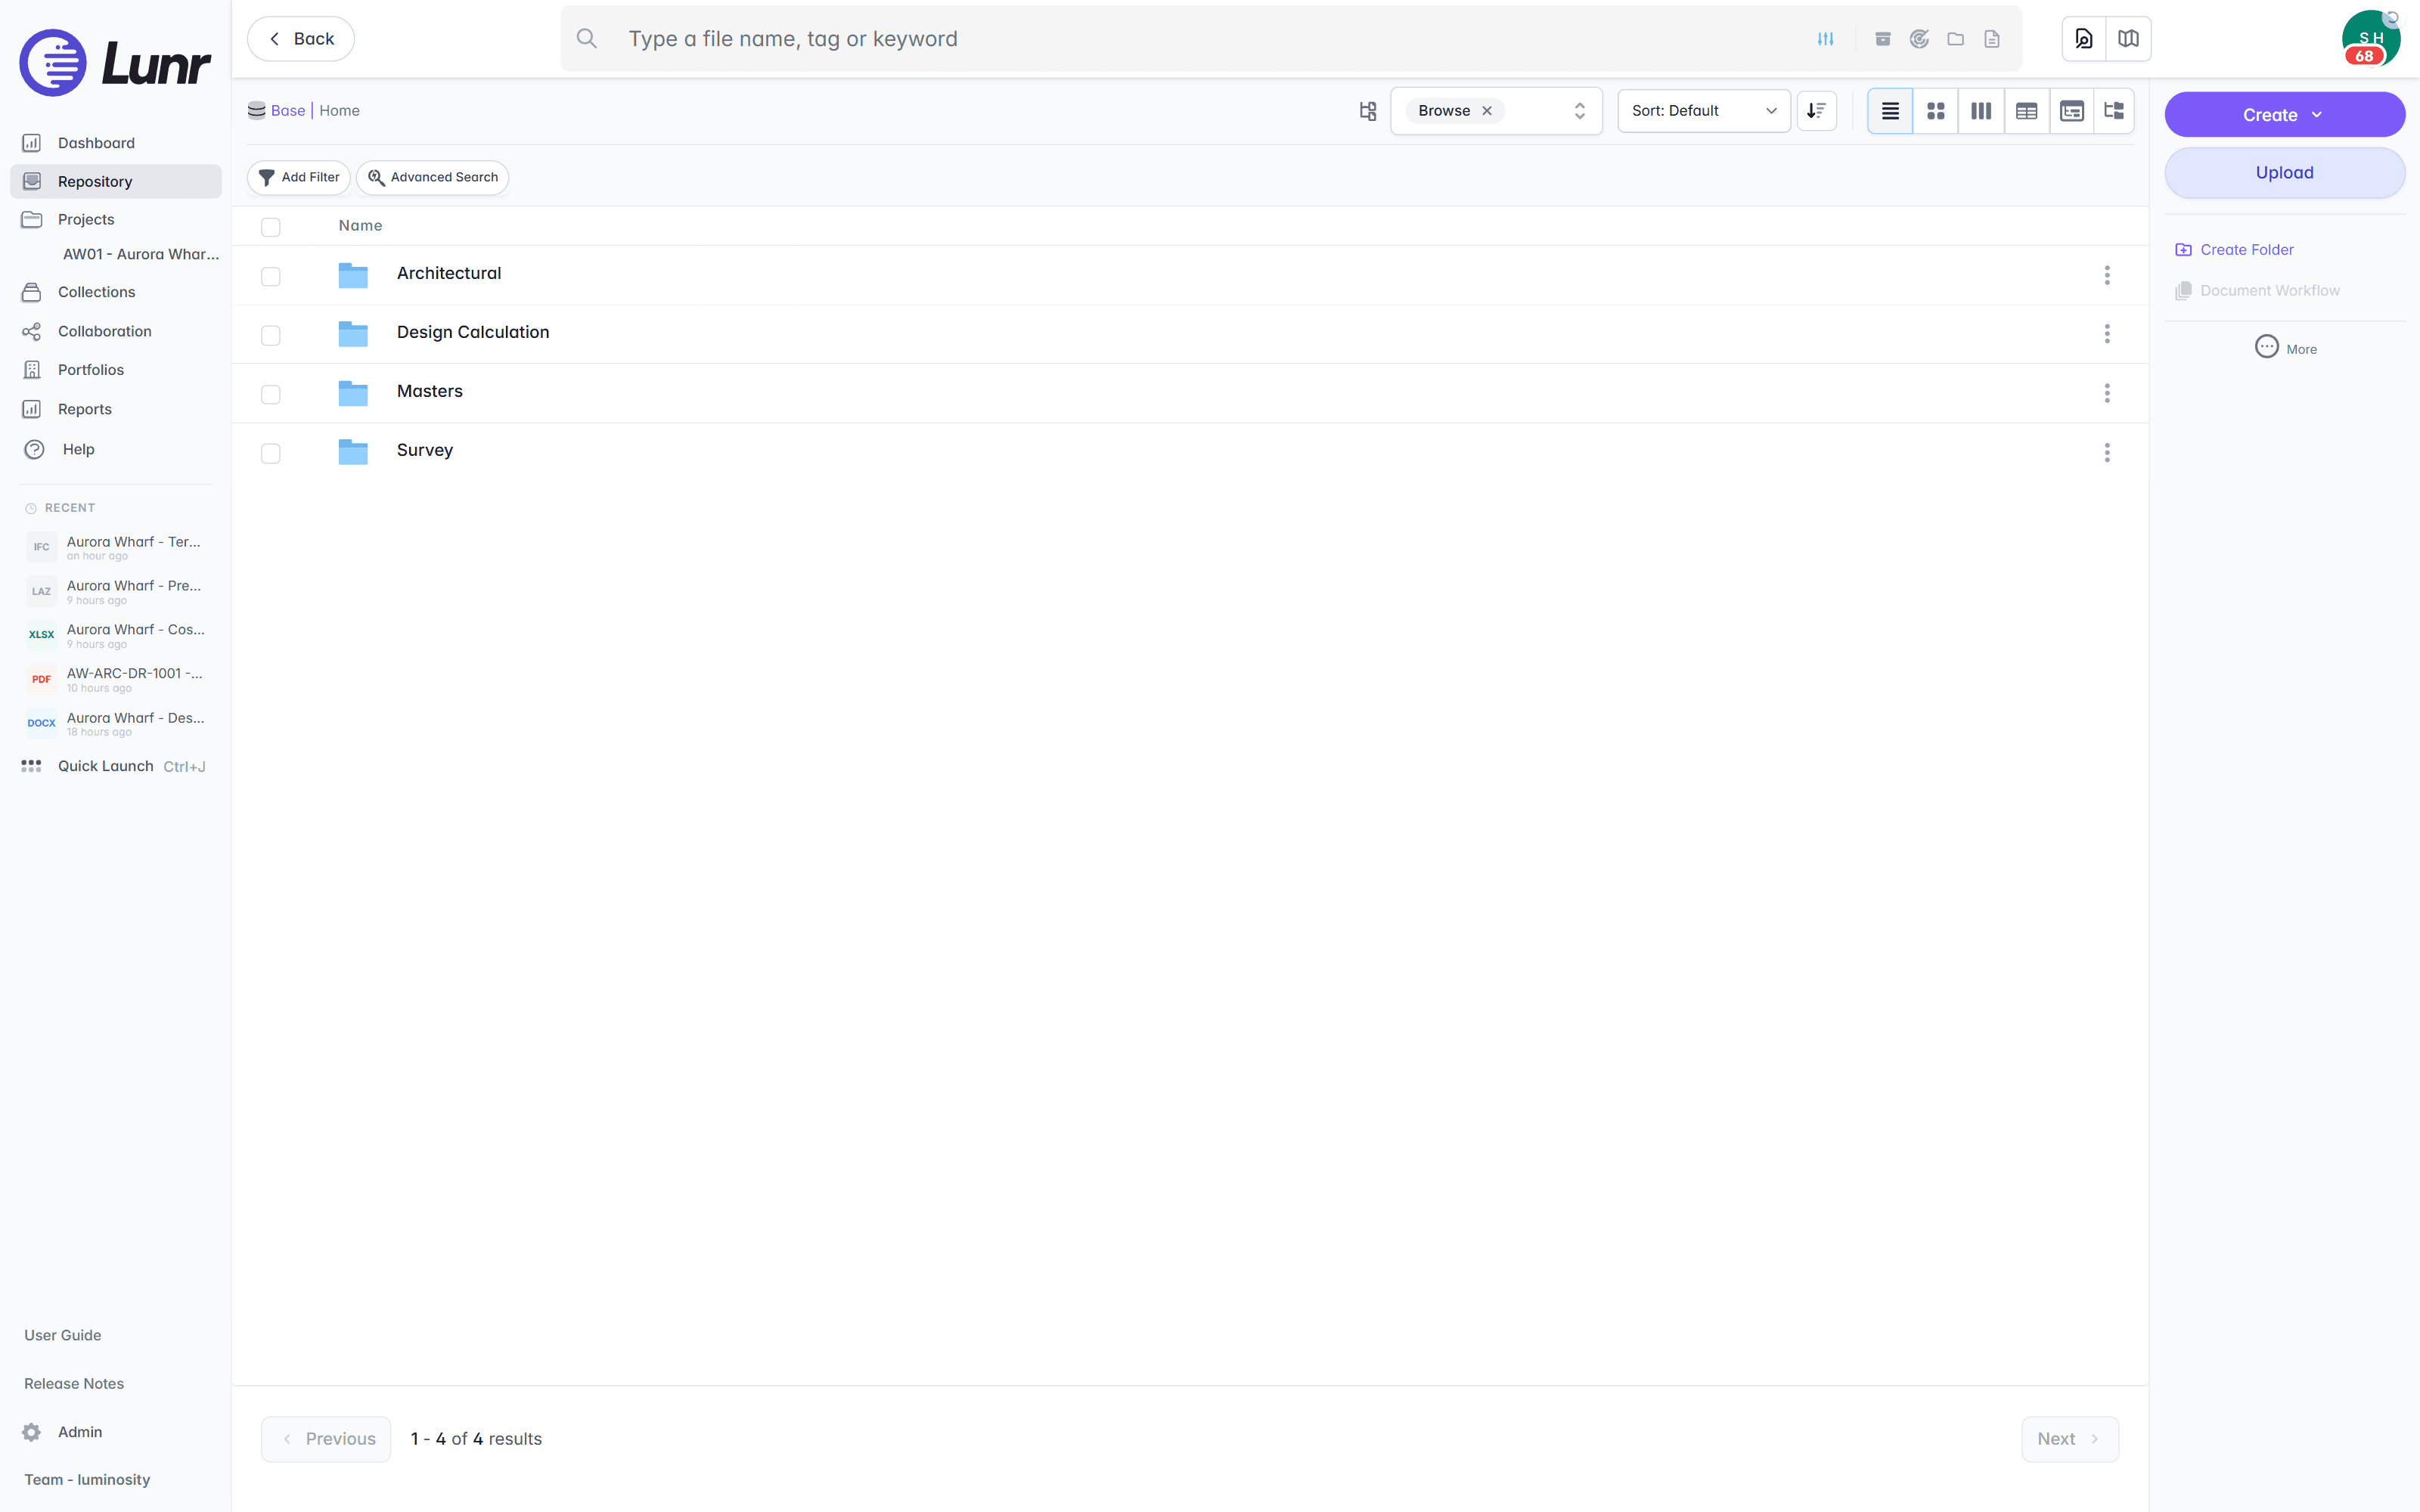Check the Design Calculation row checkbox
The height and width of the screenshot is (1512, 2420).
271,335
